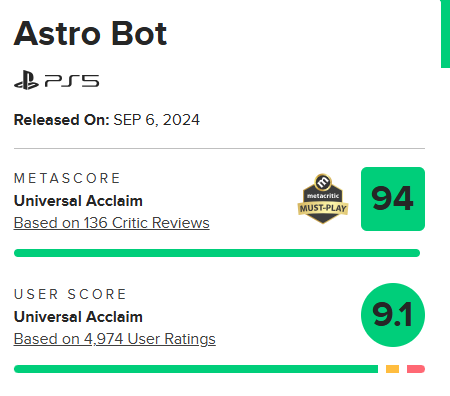Click the PlayStation symbol icon

click(26, 80)
